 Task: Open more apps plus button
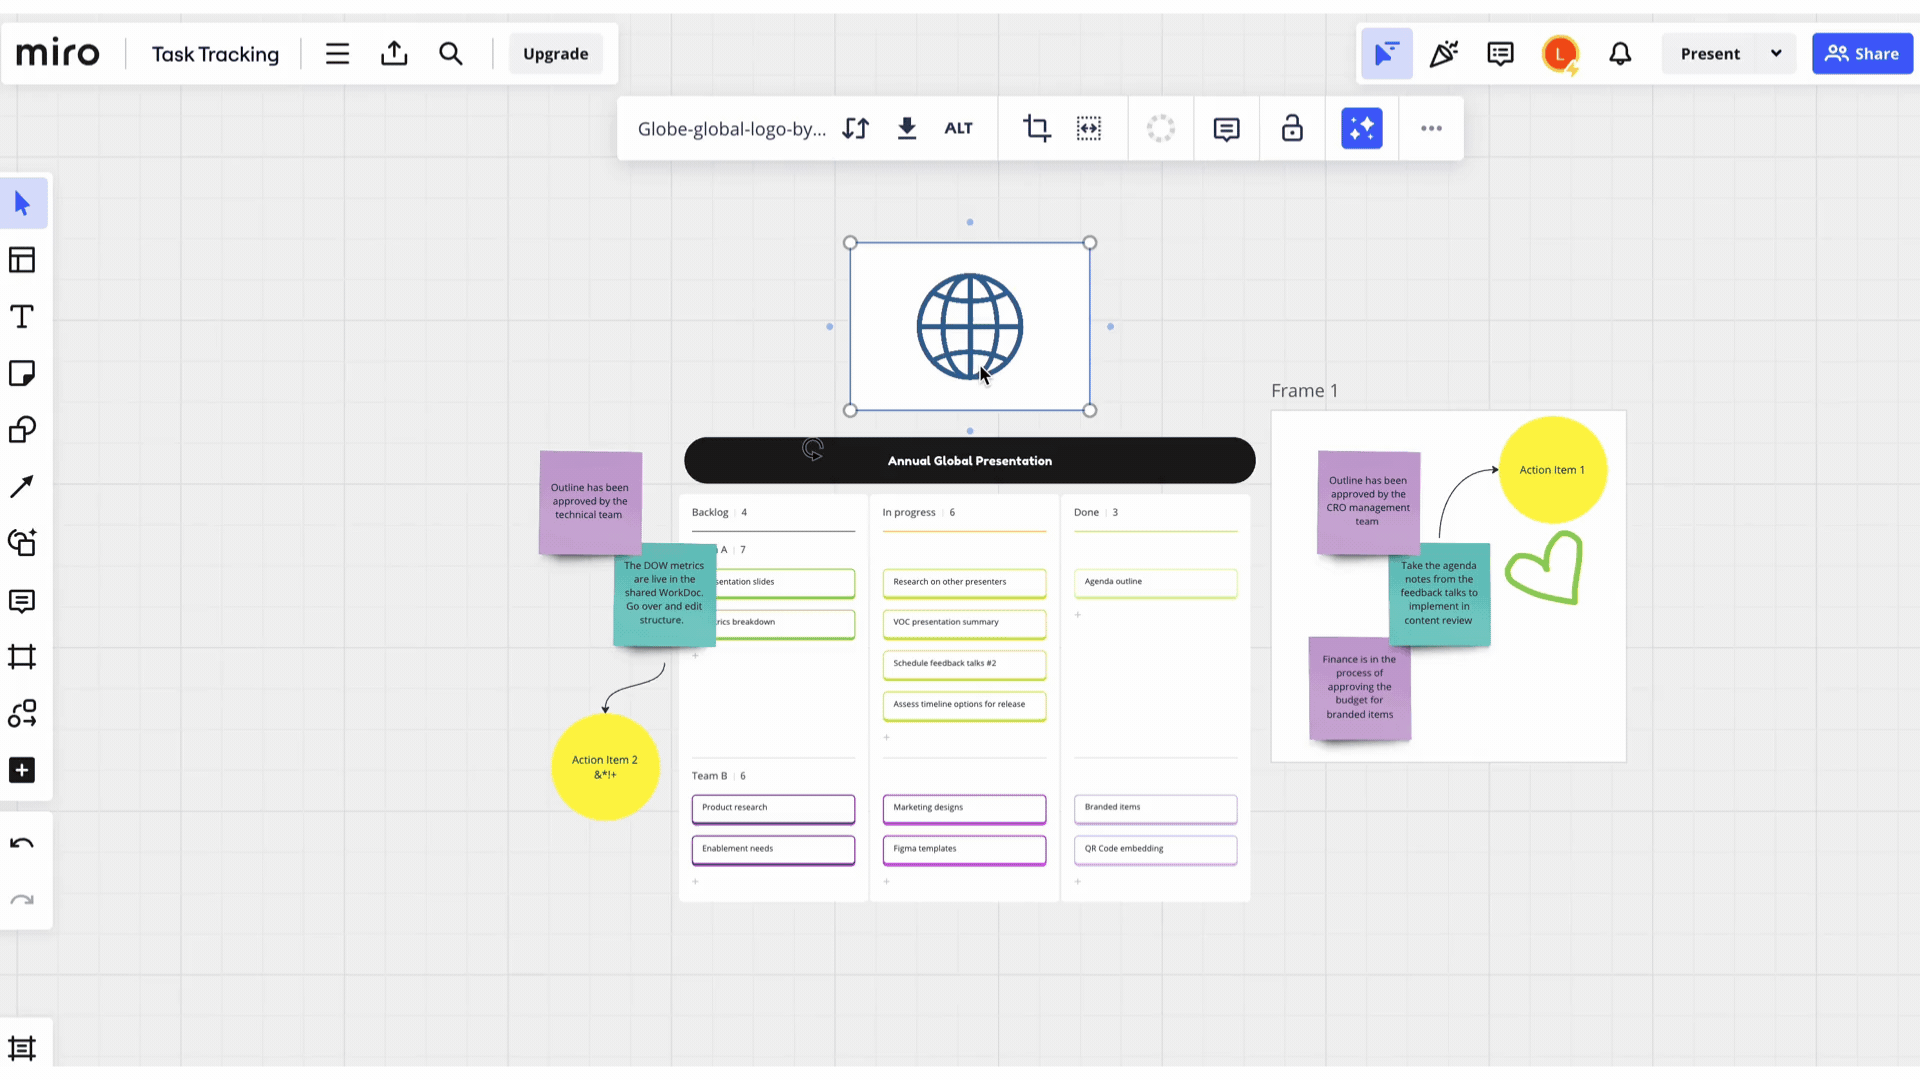point(22,770)
